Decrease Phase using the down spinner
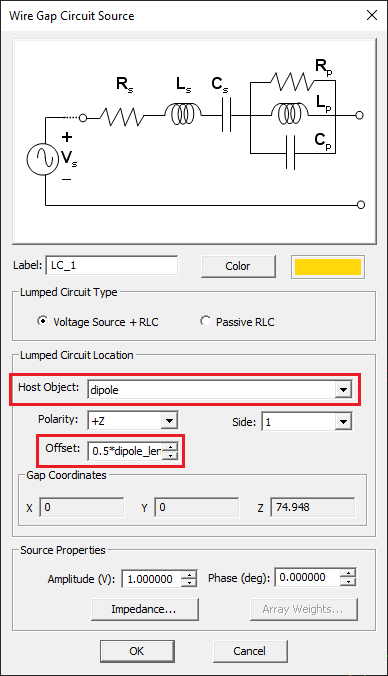 pyautogui.click(x=348, y=581)
